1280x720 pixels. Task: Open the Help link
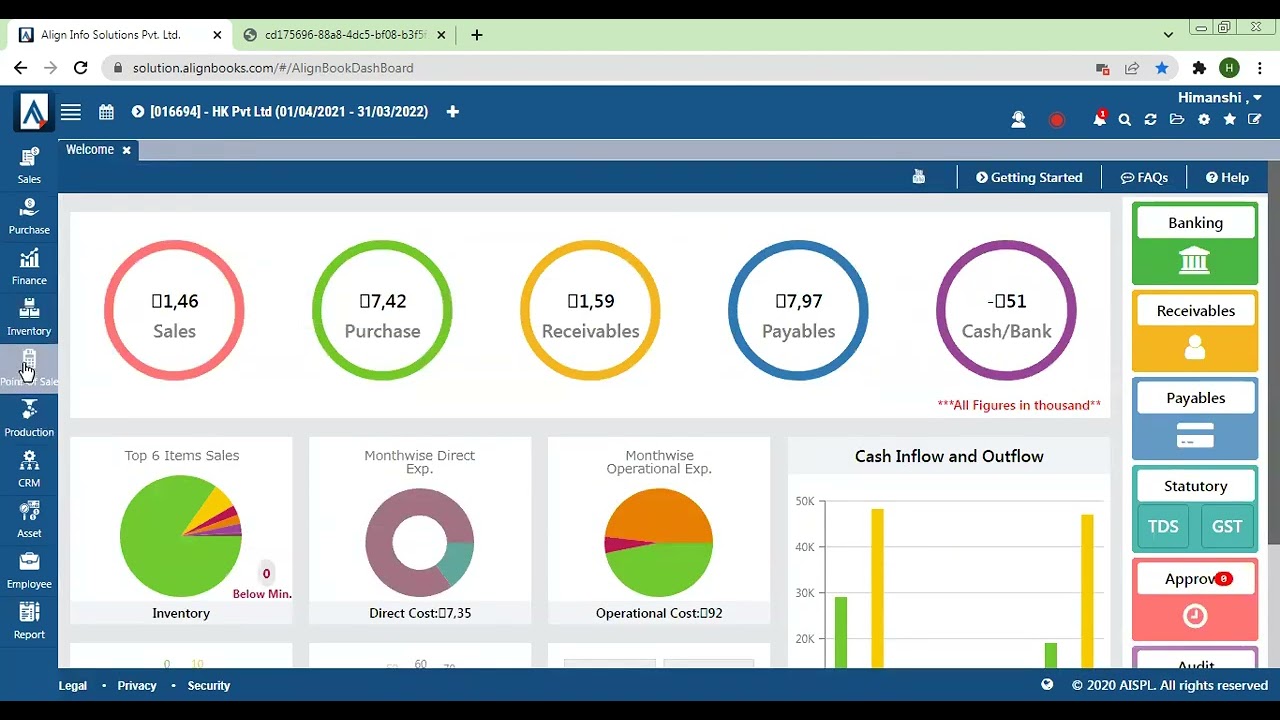(1227, 177)
